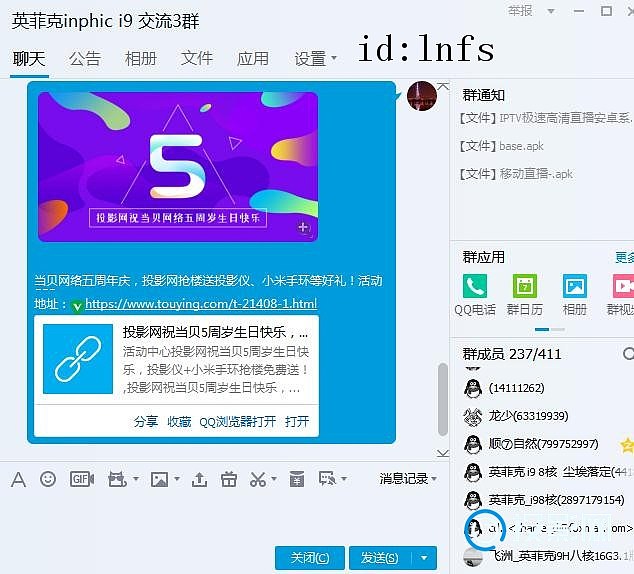Viewport: 634px width, 574px height.
Task: Open the 相册 group app icon
Action: point(575,286)
